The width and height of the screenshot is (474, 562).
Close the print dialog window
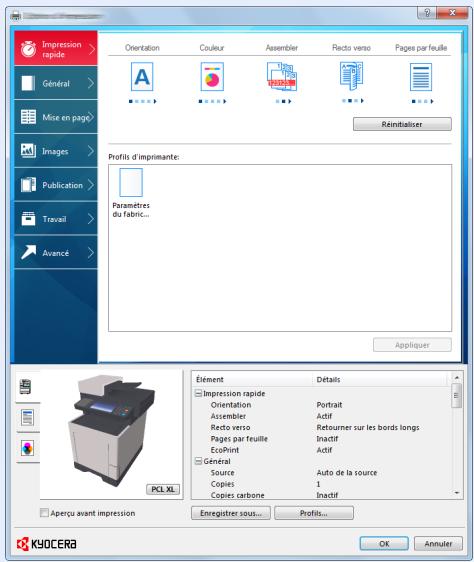452,13
